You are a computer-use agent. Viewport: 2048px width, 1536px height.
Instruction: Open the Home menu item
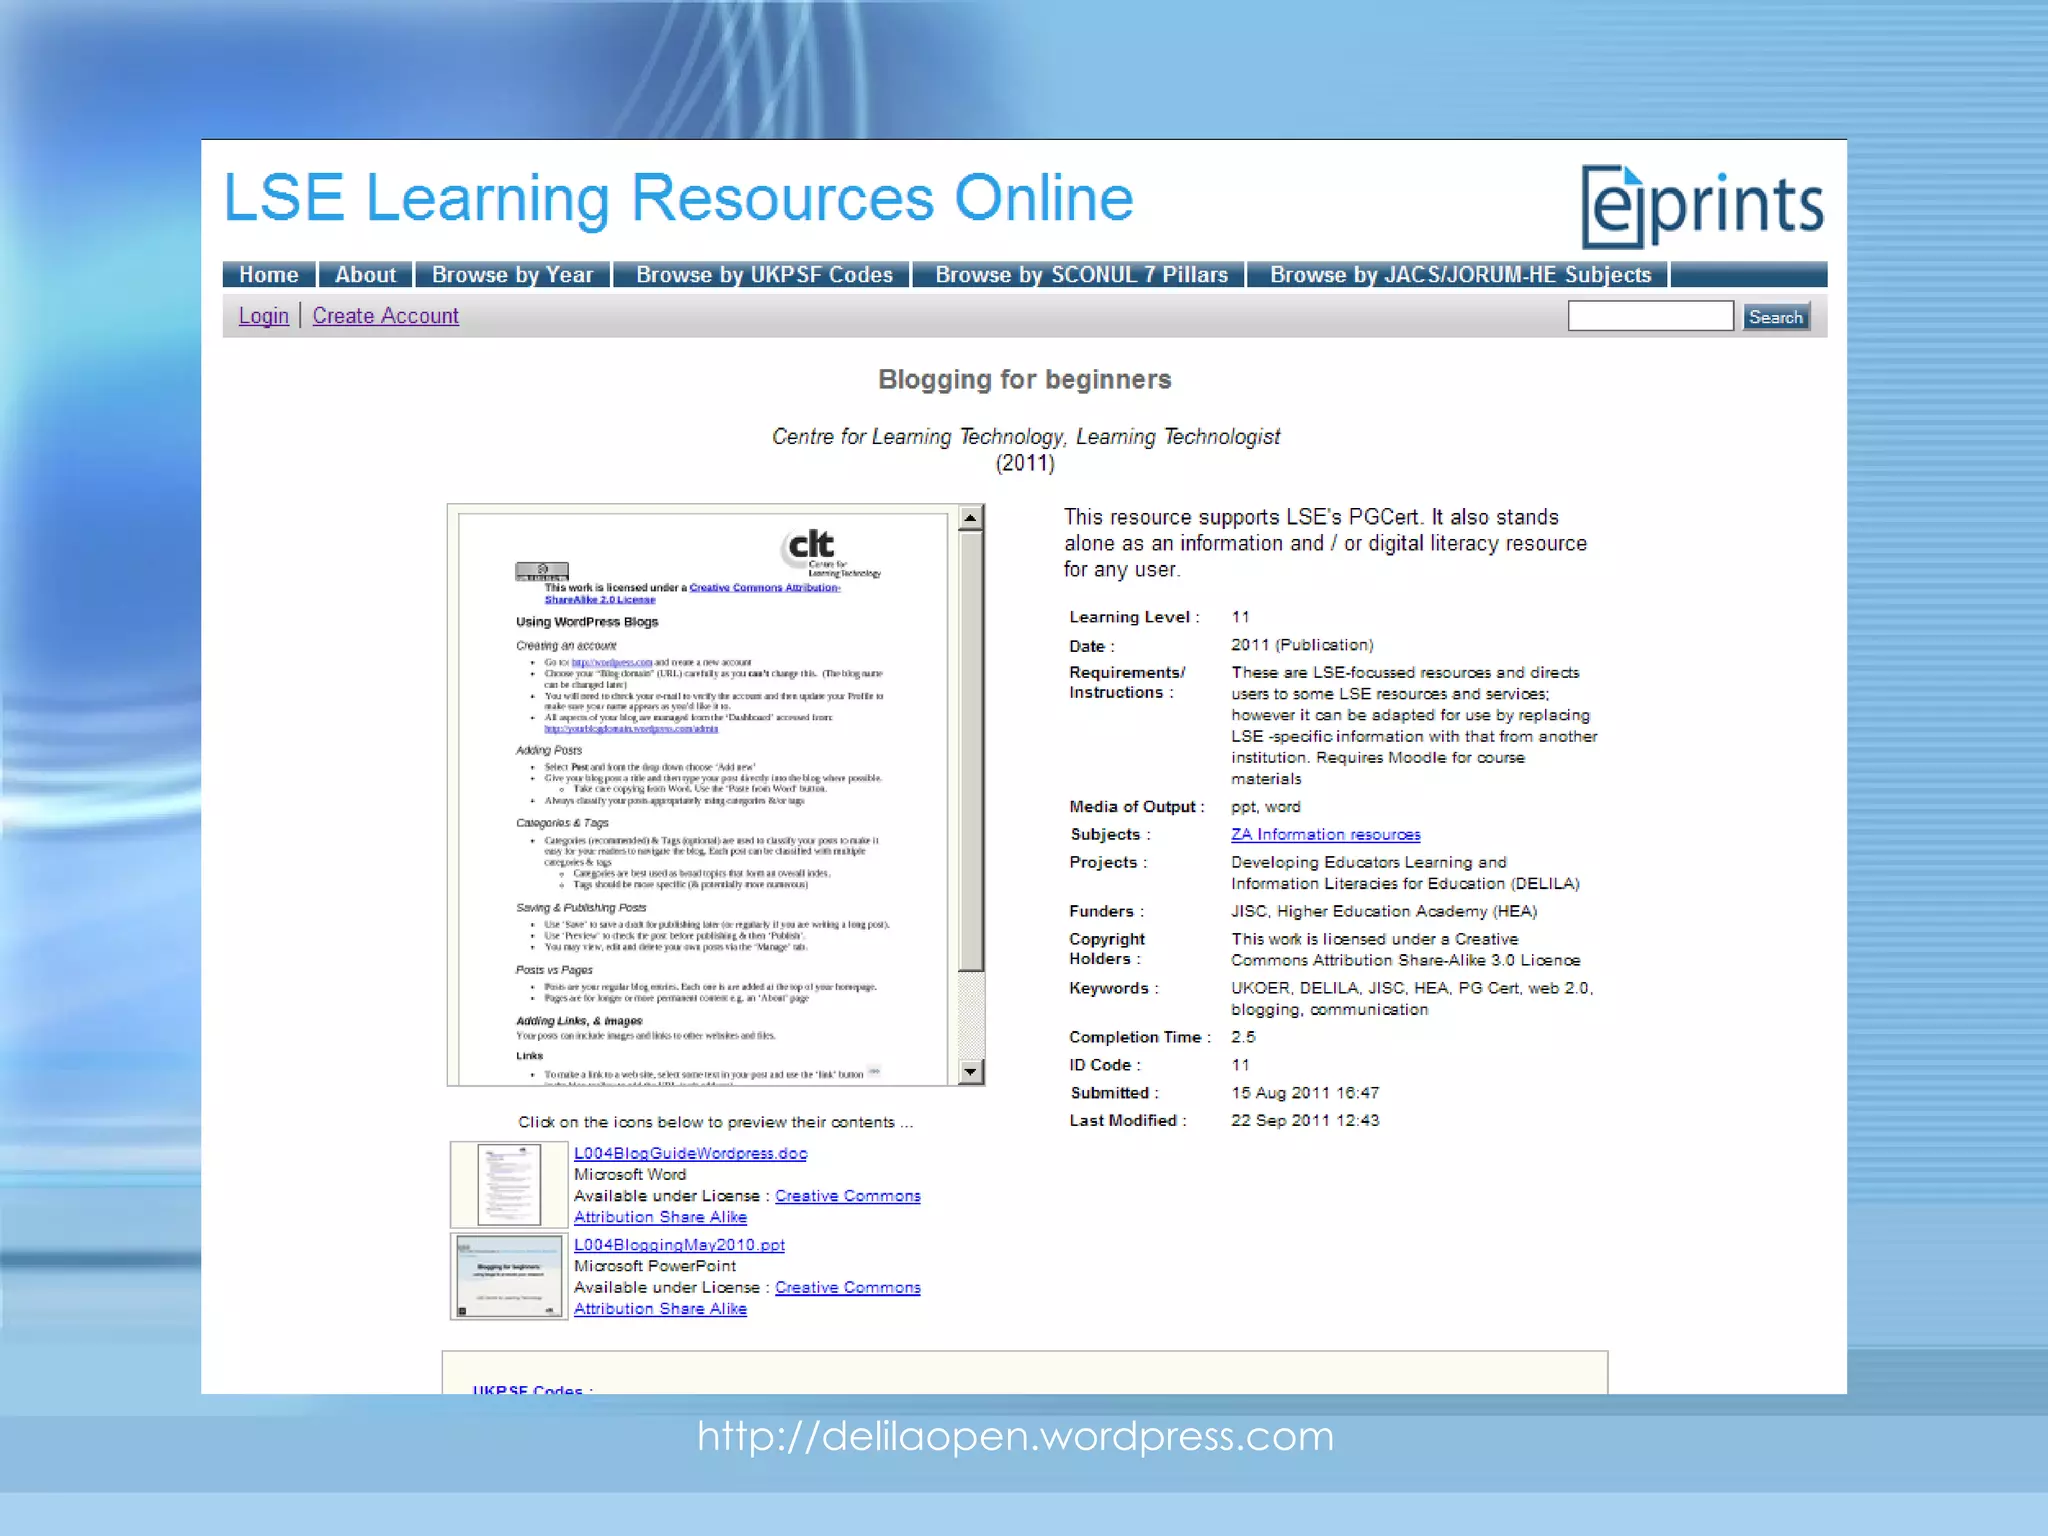pyautogui.click(x=268, y=275)
